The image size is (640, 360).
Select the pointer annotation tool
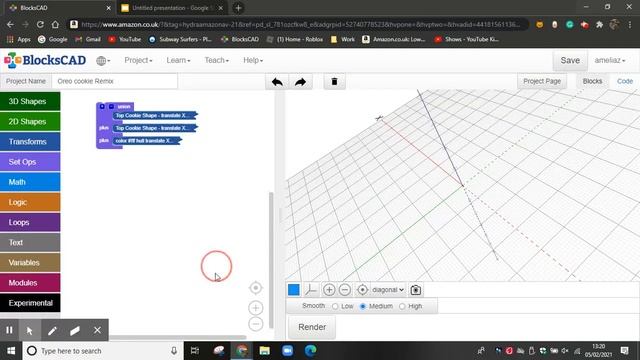pyautogui.click(x=29, y=330)
